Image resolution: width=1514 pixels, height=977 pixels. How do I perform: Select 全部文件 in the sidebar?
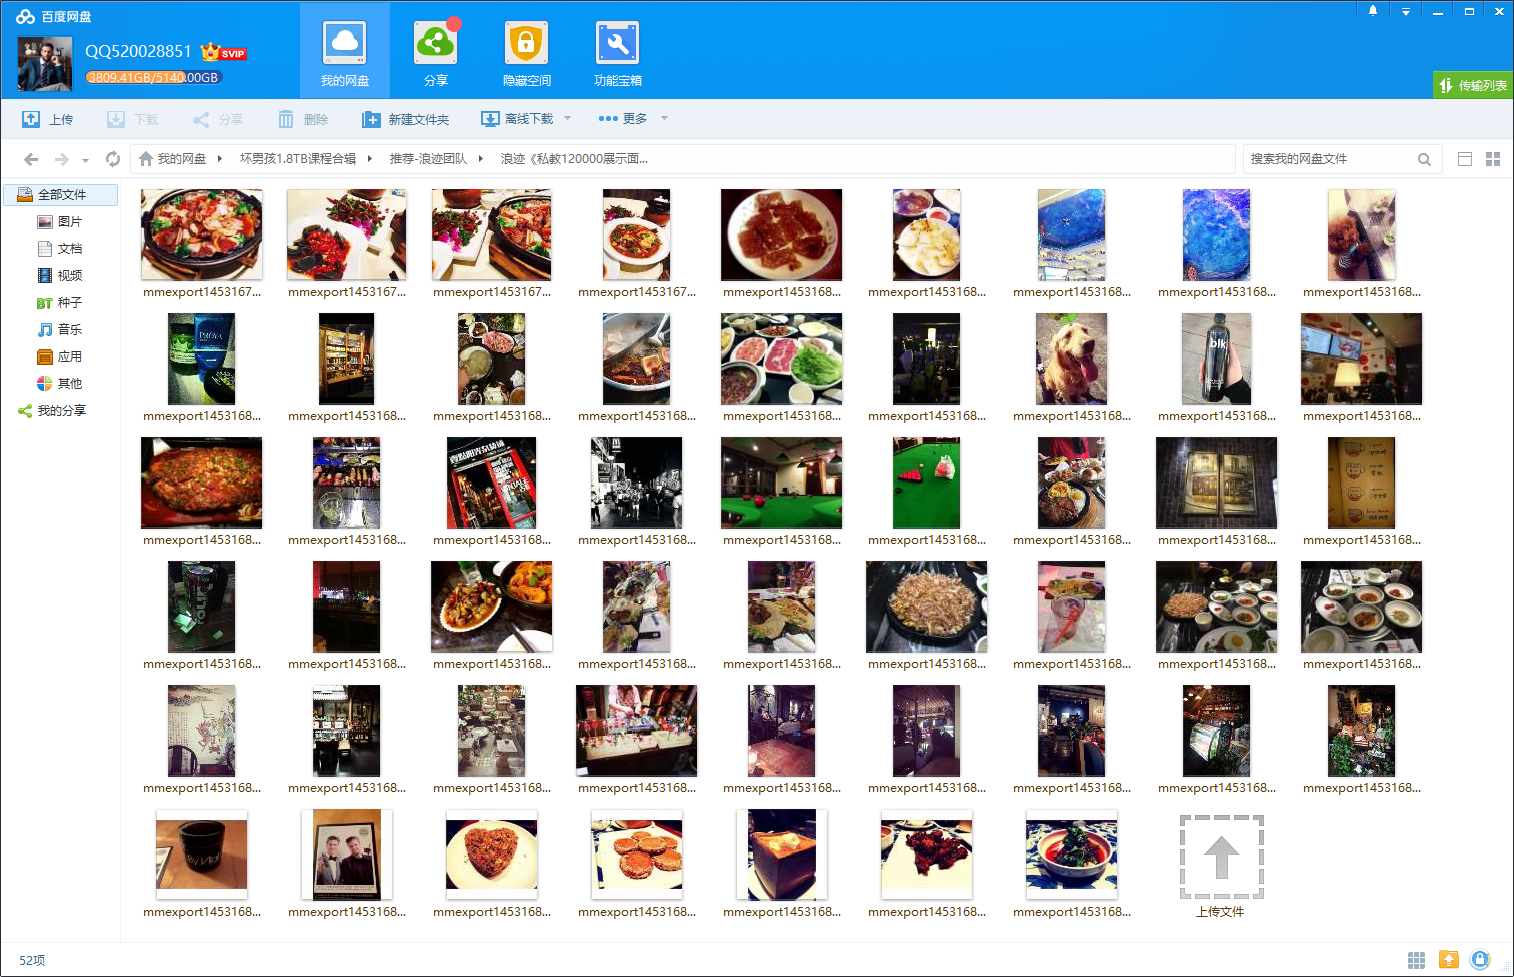[x=61, y=195]
